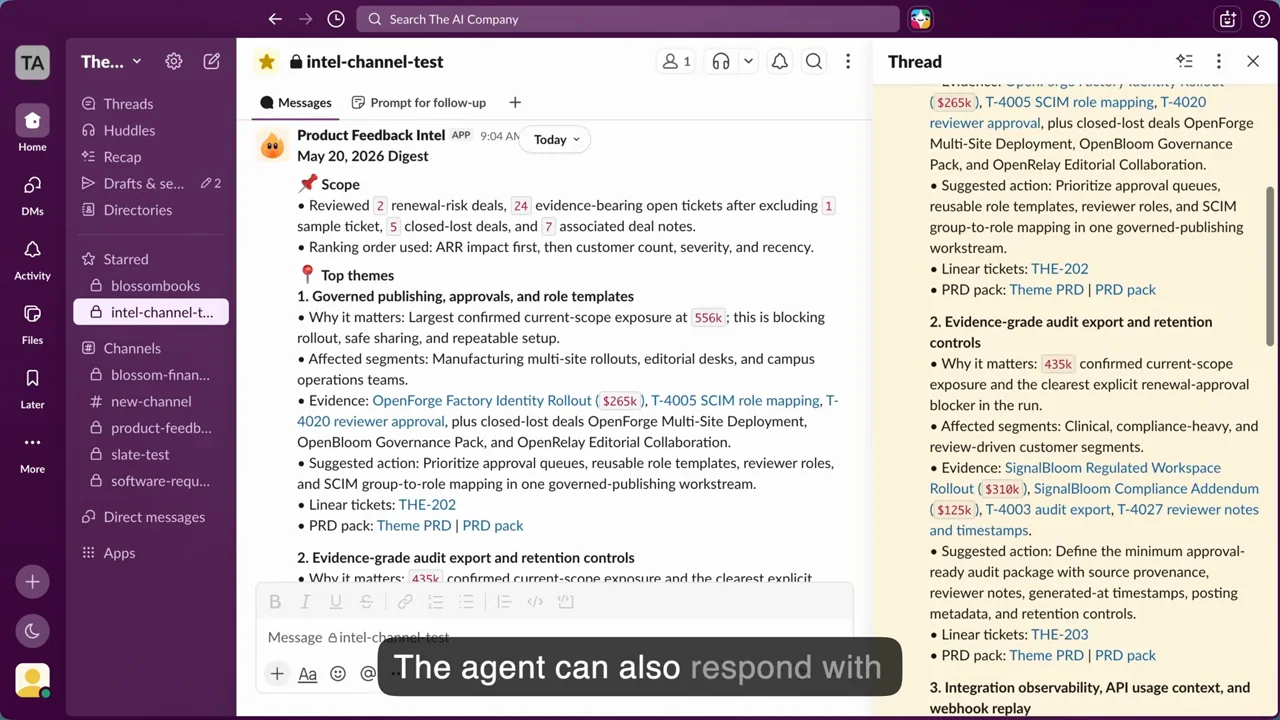1280x720 pixels.
Task: Open the help question mark icon
Action: coord(1261,19)
